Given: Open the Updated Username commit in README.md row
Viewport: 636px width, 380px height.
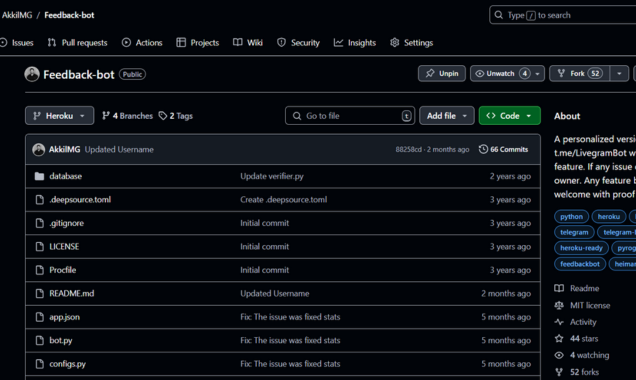Looking at the screenshot, I should [x=275, y=293].
